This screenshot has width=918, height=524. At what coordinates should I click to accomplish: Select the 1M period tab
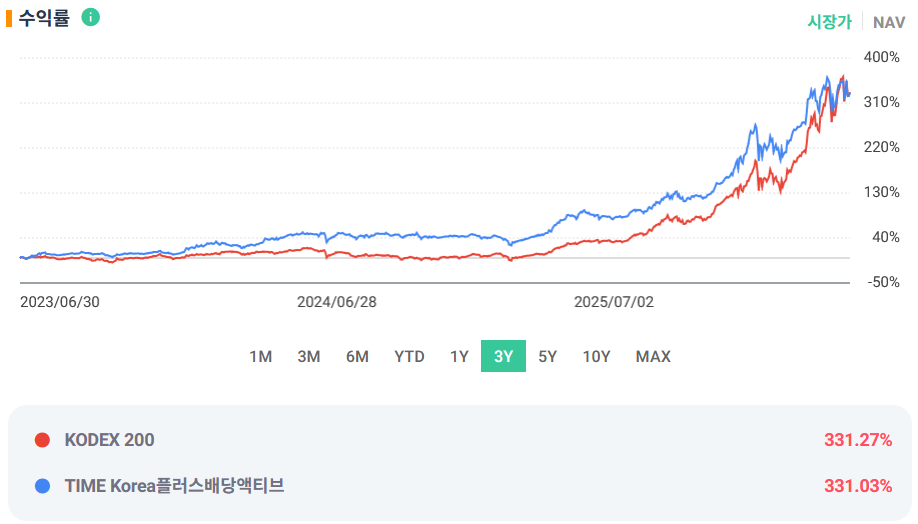point(261,357)
